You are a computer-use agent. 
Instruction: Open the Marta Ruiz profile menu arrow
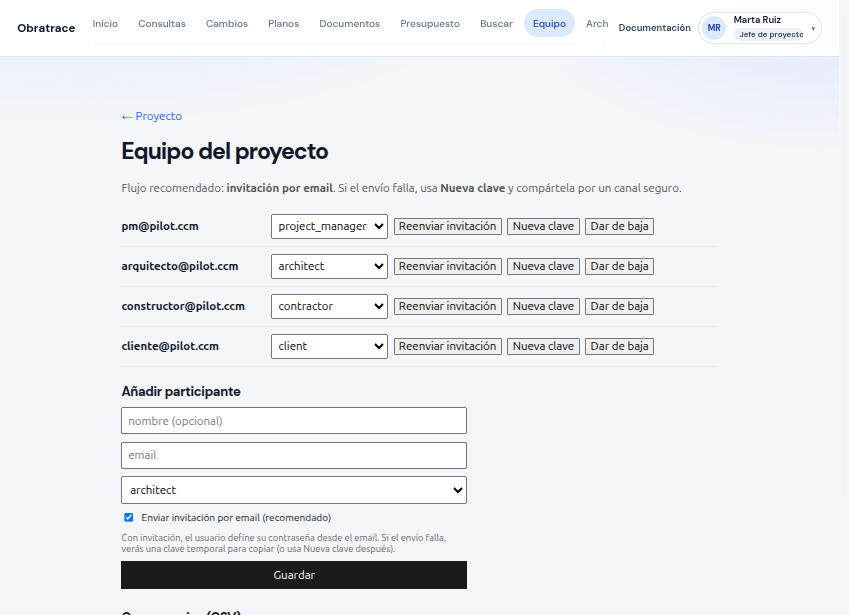[813, 29]
